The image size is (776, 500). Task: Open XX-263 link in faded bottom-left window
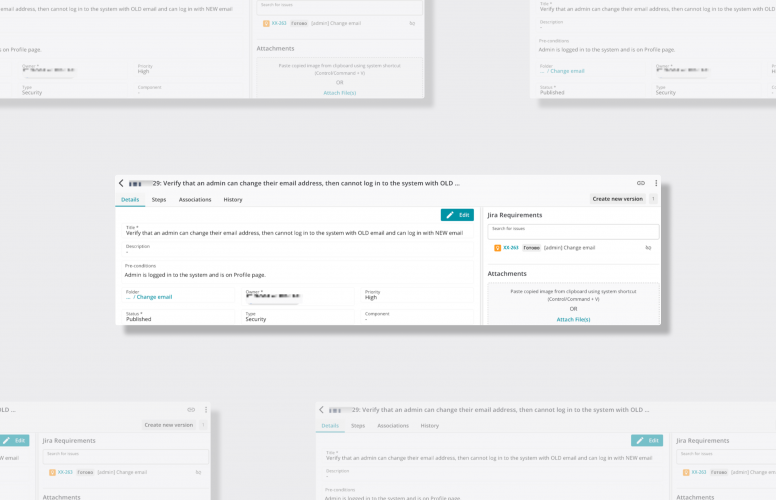pos(65,472)
